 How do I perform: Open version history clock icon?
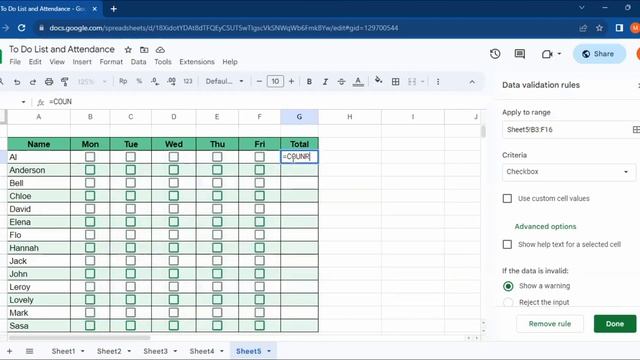pyautogui.click(x=495, y=53)
